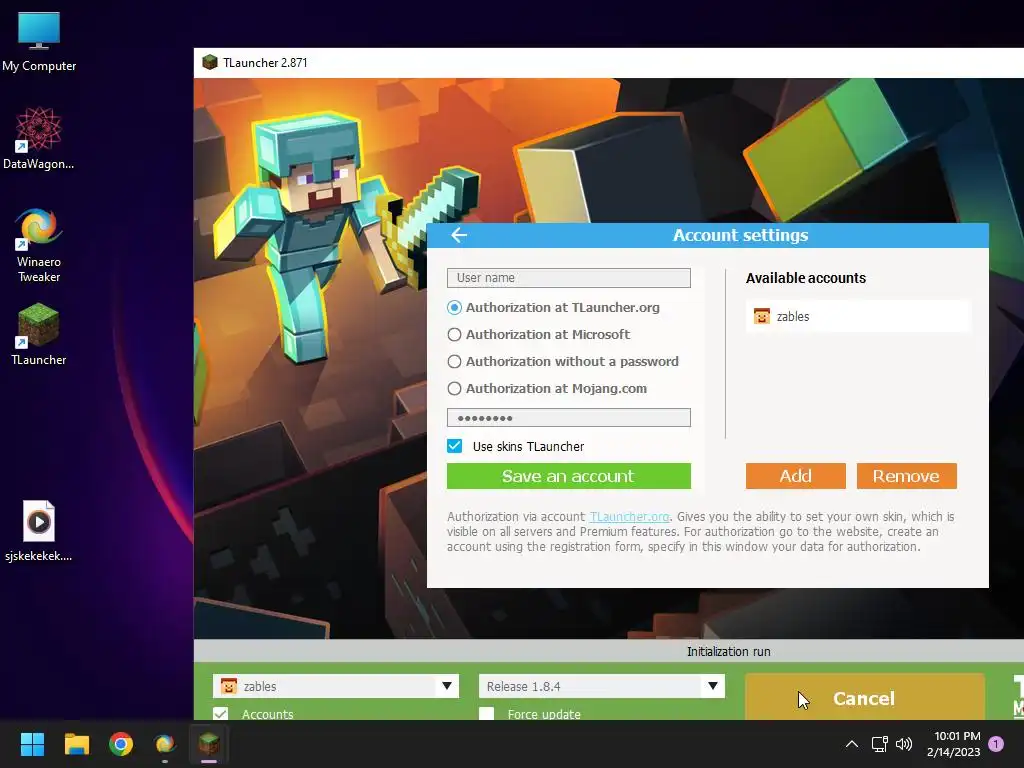
Task: Select zables in Available accounts list
Action: pyautogui.click(x=858, y=316)
